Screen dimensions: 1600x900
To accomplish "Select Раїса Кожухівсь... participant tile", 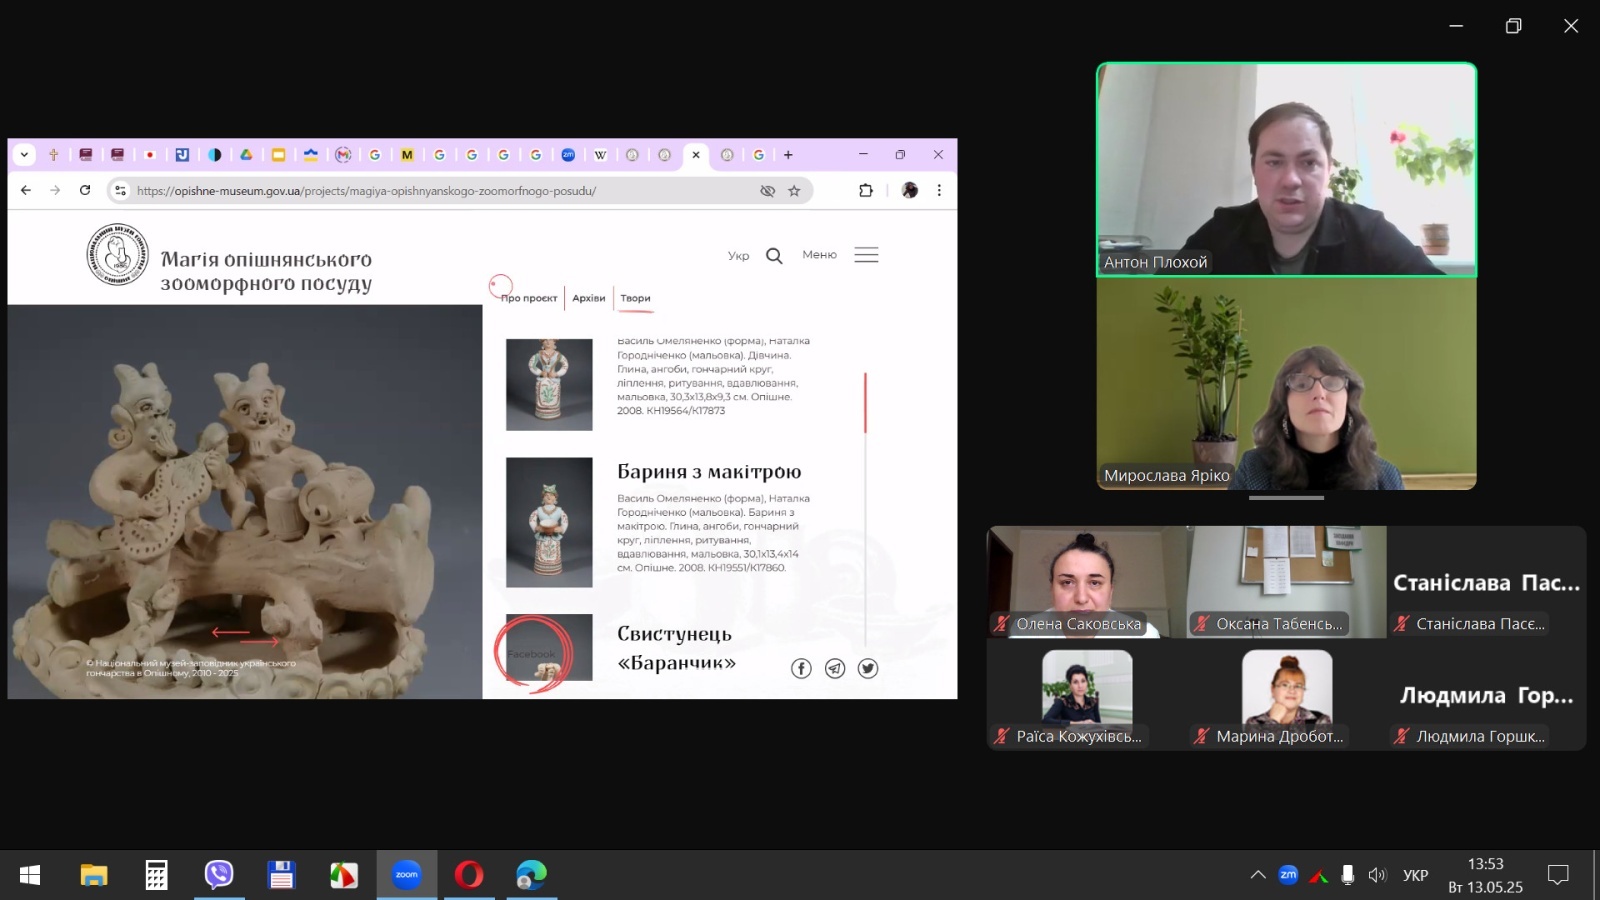I will click(1087, 695).
